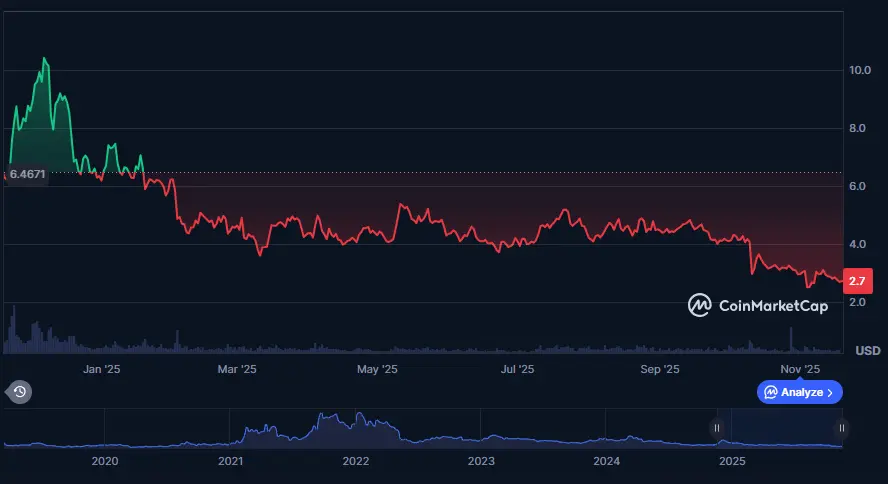The width and height of the screenshot is (888, 484).
Task: Click the May '25 date axis label
Action: coord(377,369)
